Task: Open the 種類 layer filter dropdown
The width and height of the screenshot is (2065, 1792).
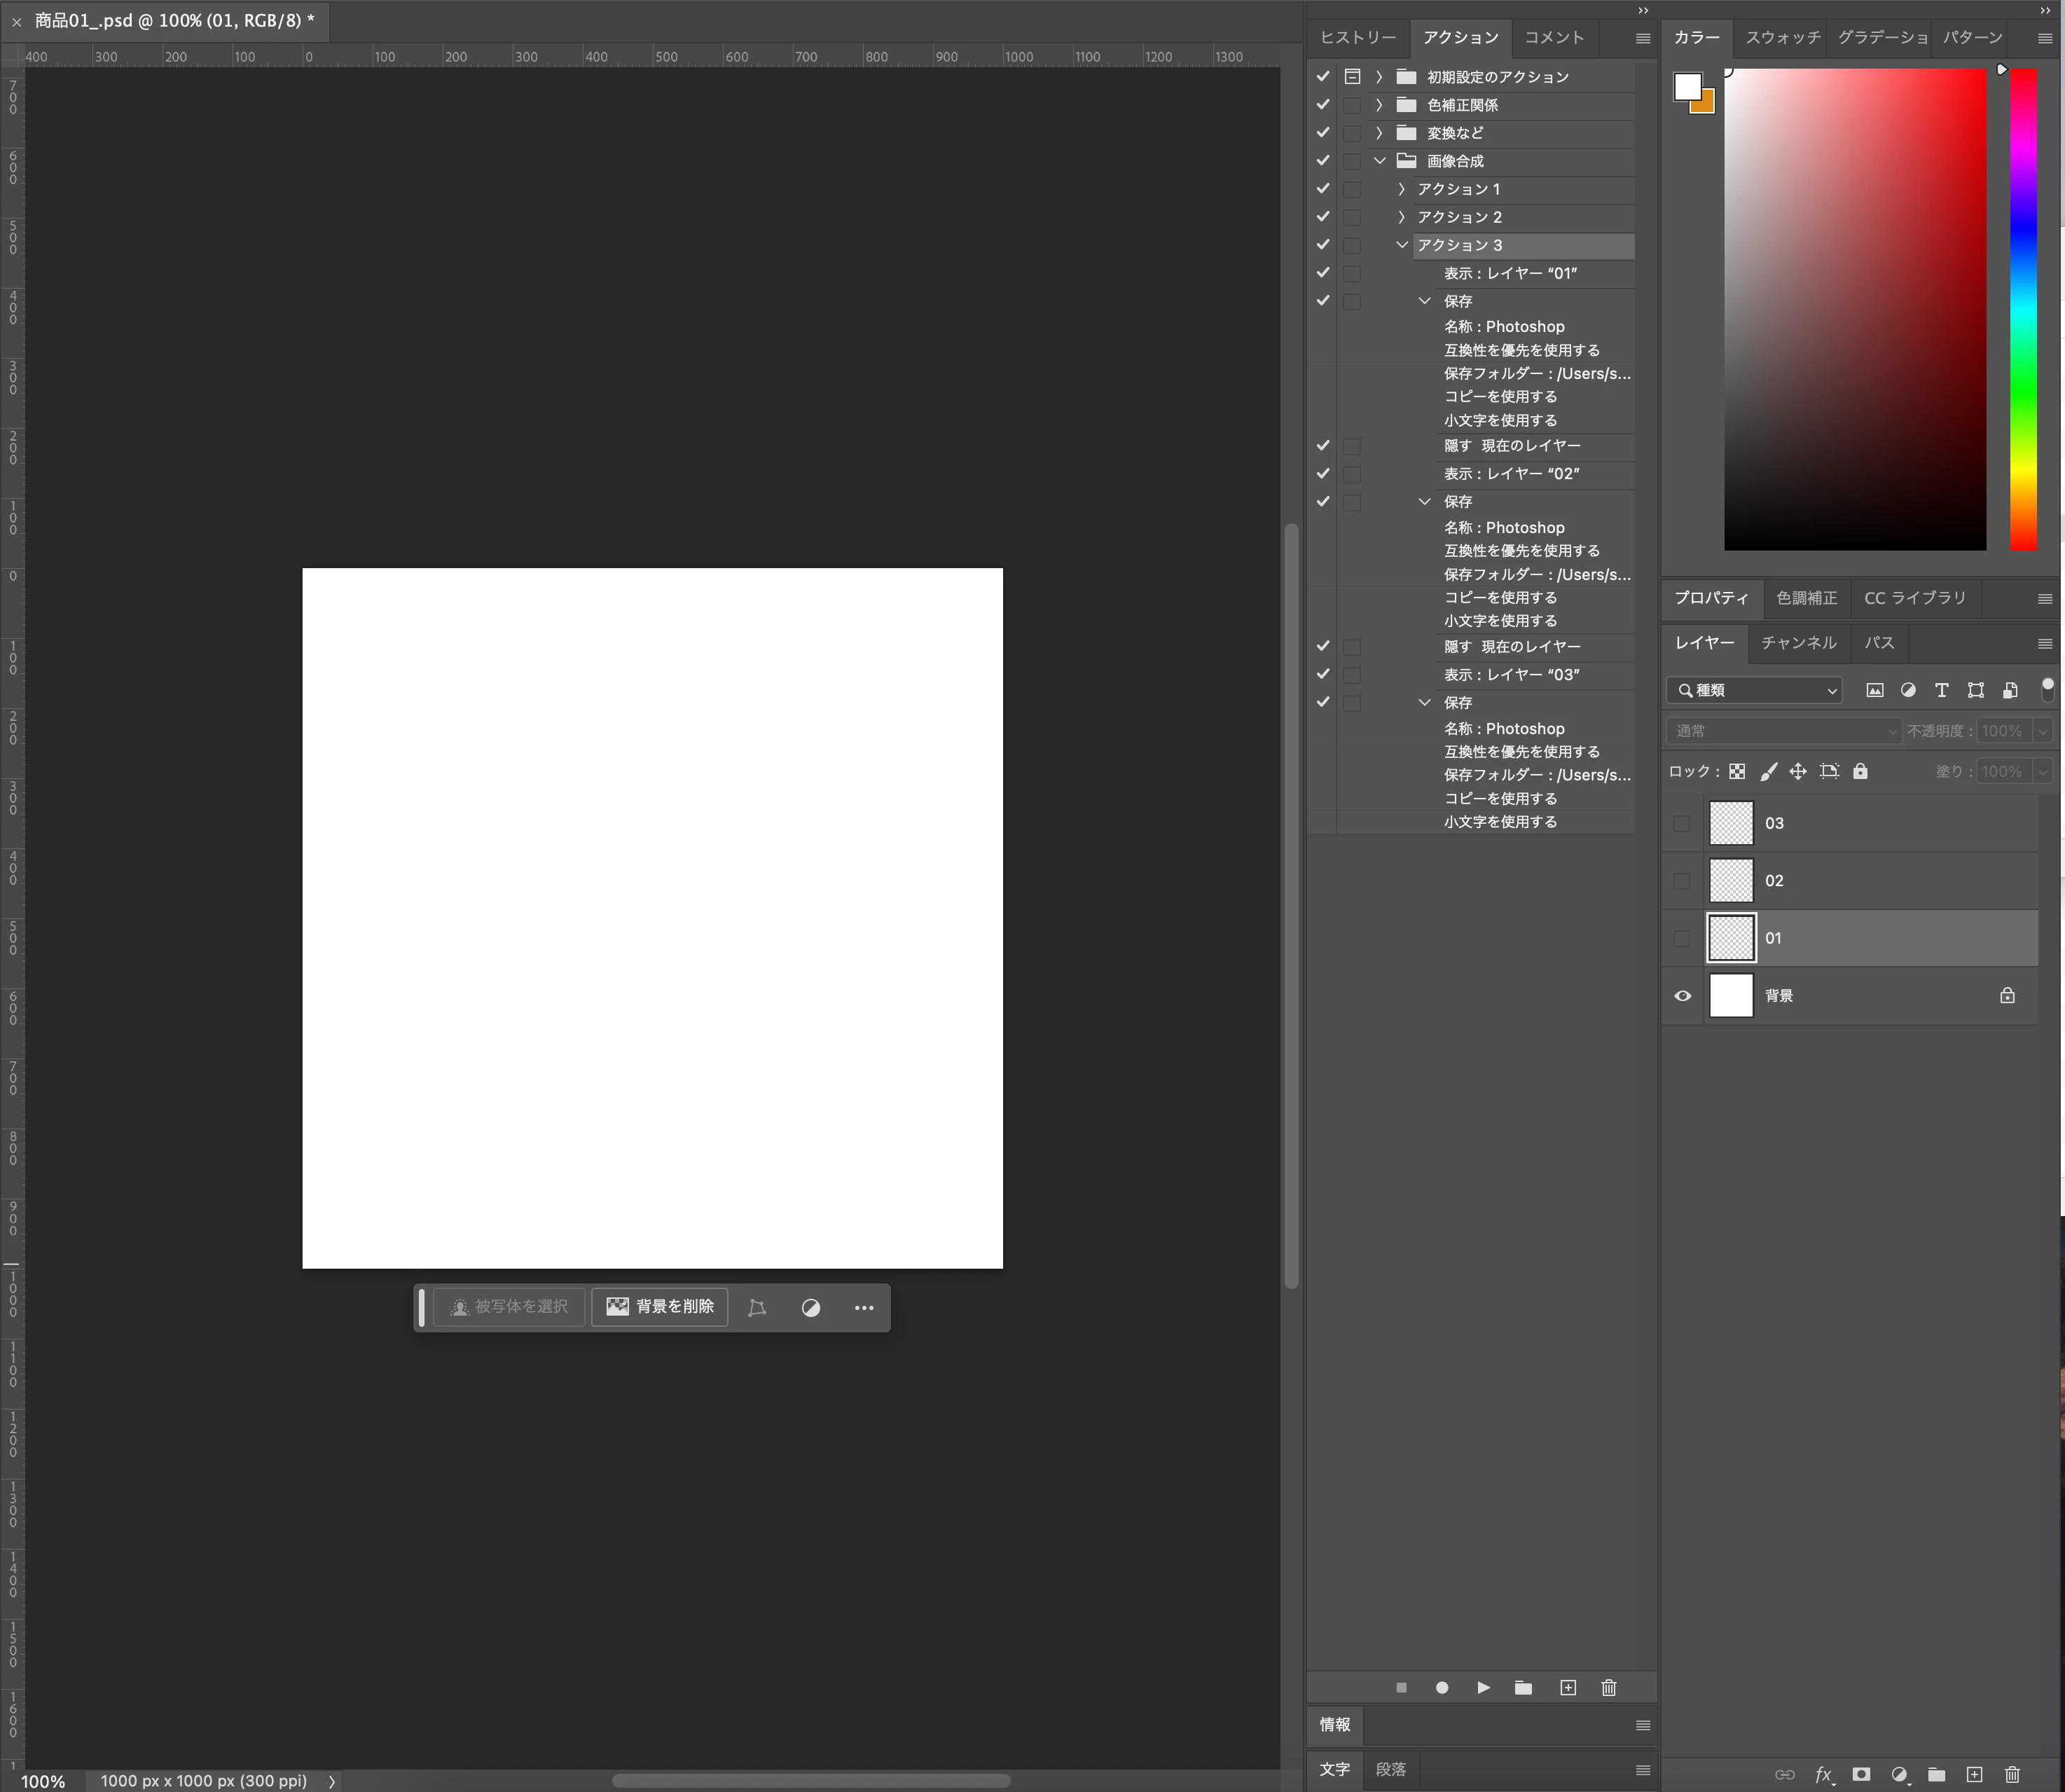Action: point(1756,691)
